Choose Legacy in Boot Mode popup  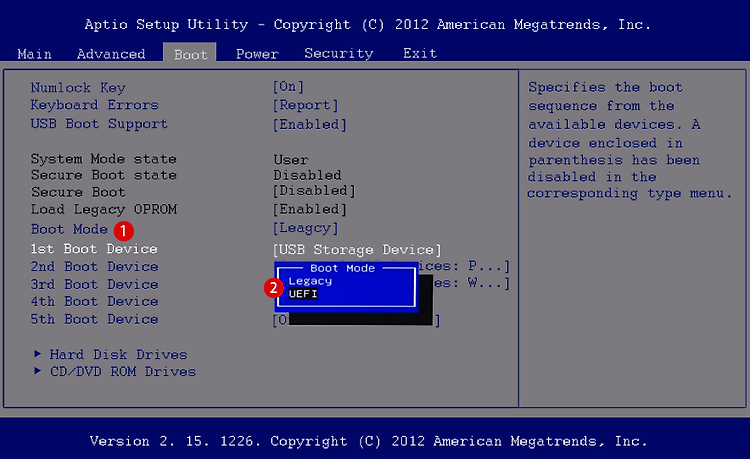310,281
